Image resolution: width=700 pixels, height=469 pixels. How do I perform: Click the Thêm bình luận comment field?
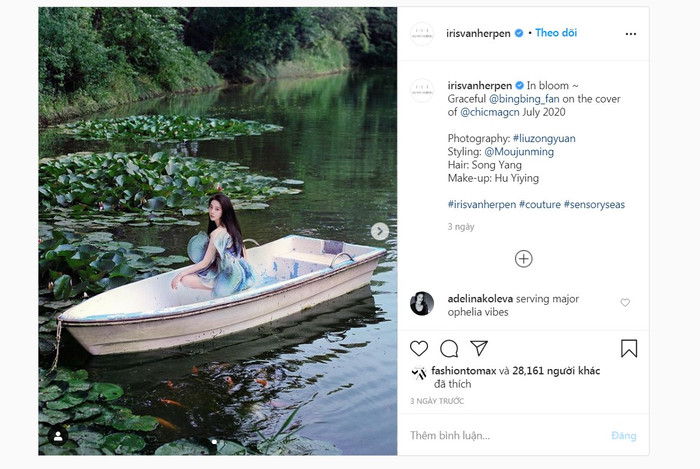point(500,436)
